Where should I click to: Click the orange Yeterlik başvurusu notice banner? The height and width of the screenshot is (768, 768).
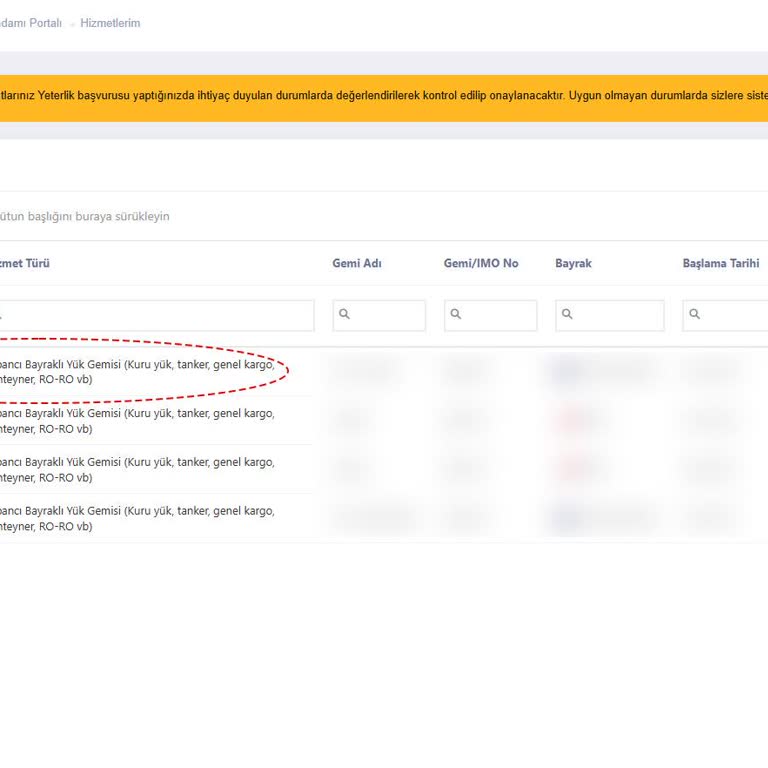click(x=384, y=97)
